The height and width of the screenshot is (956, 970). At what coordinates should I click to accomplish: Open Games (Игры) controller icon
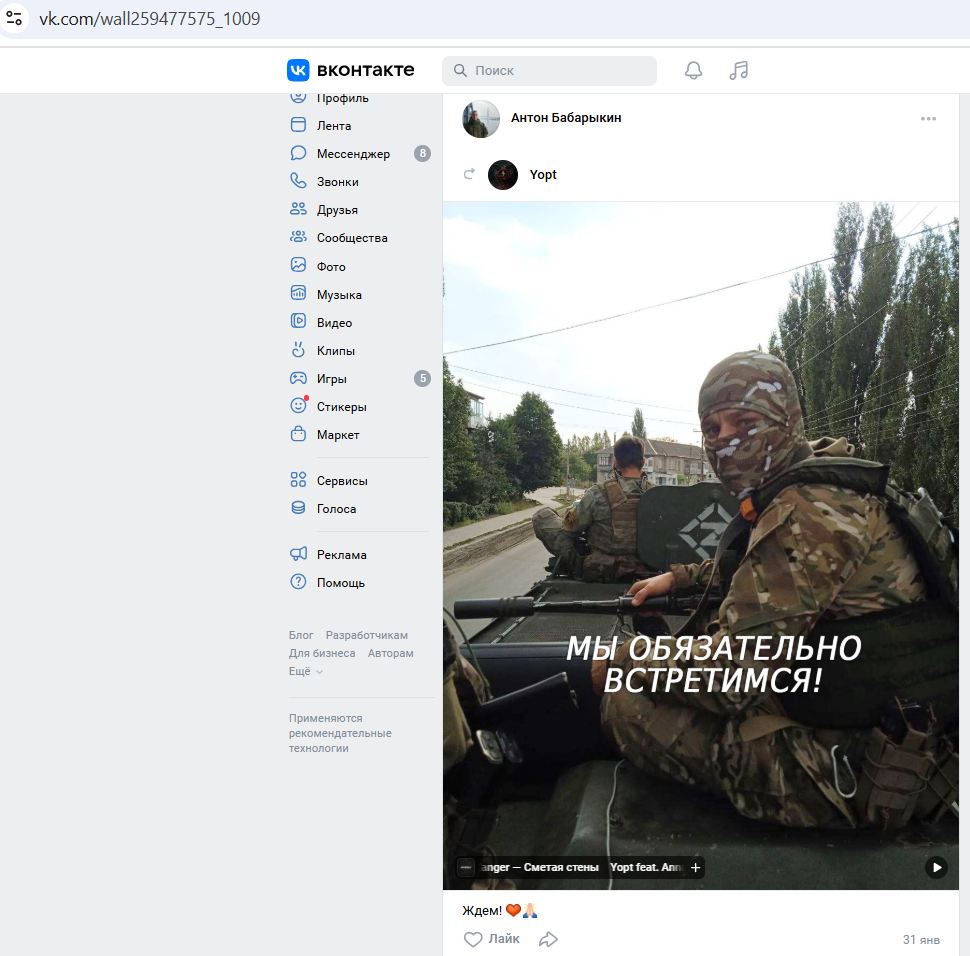[x=298, y=379]
